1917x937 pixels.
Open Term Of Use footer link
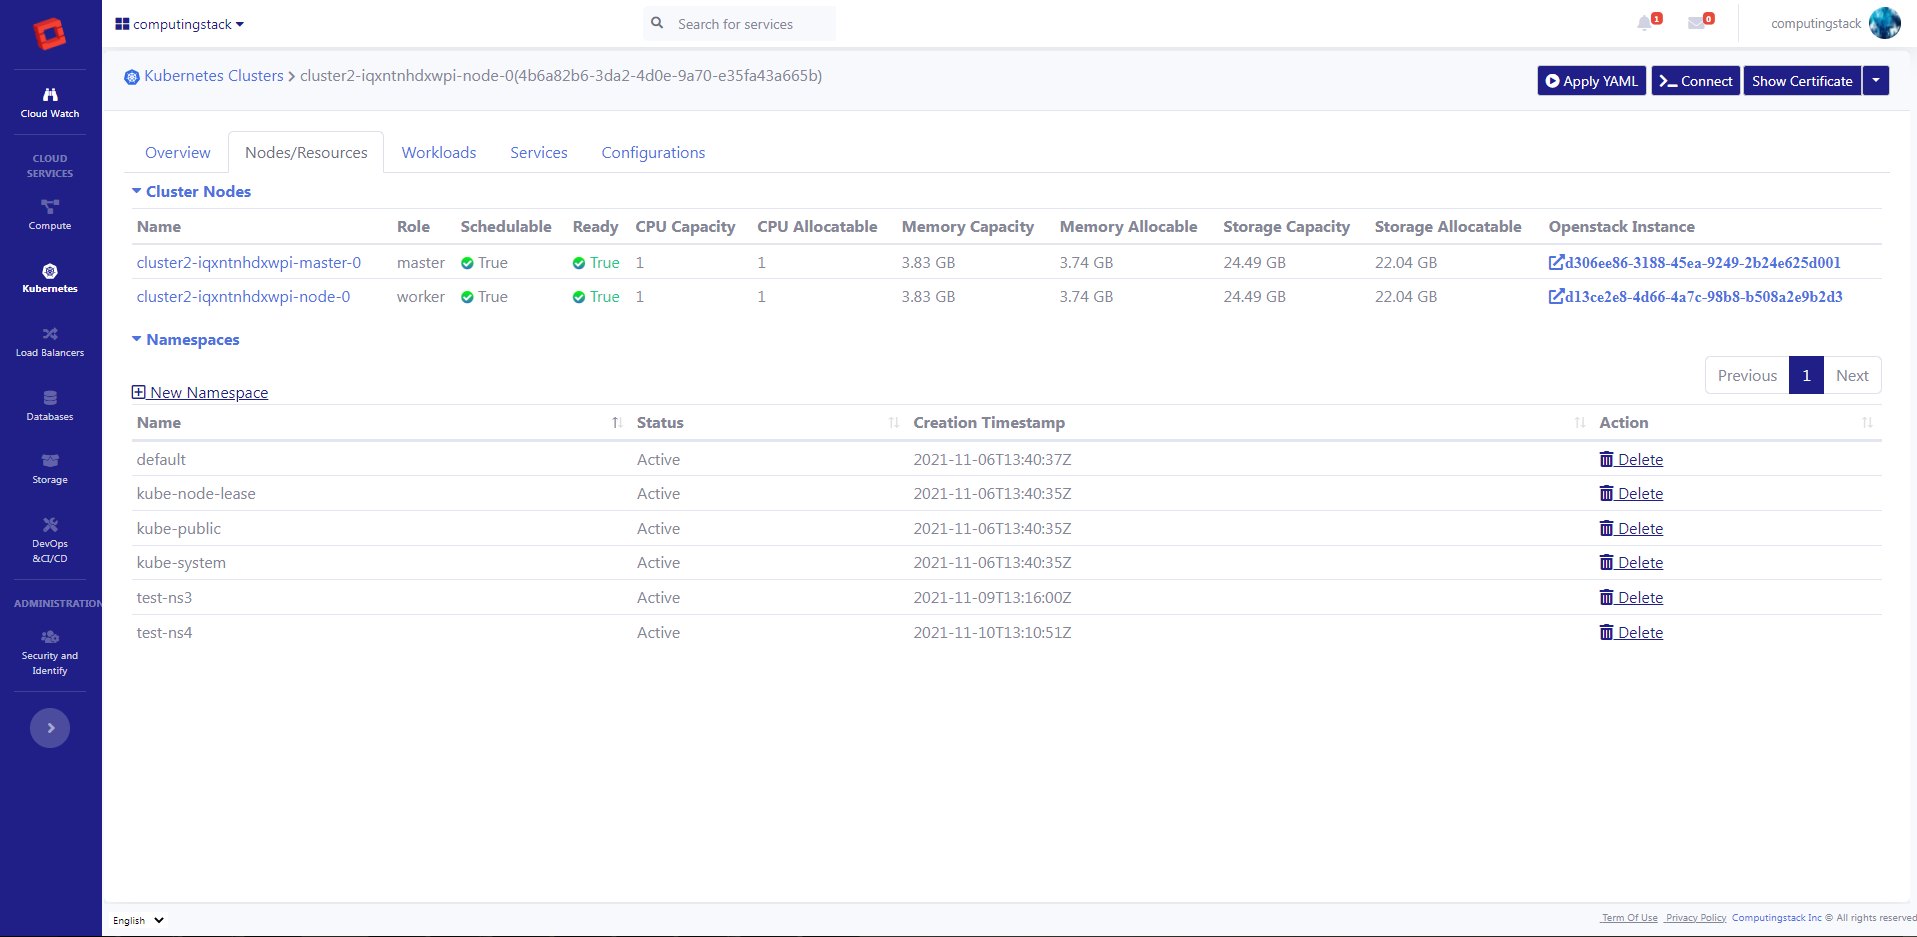[x=1629, y=918]
